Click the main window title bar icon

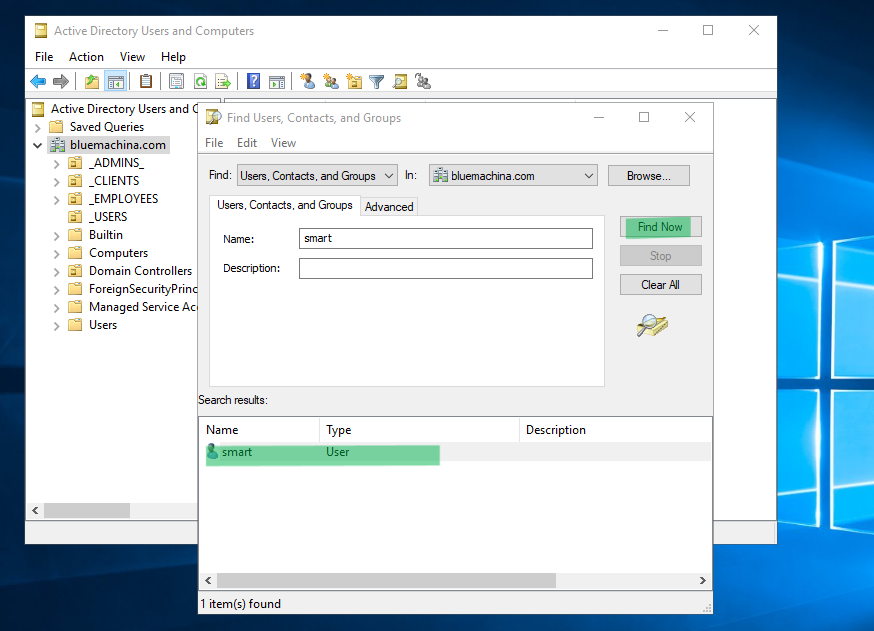41,31
